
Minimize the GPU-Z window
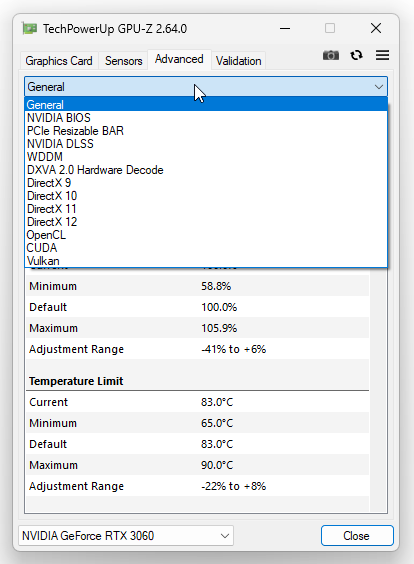point(285,28)
